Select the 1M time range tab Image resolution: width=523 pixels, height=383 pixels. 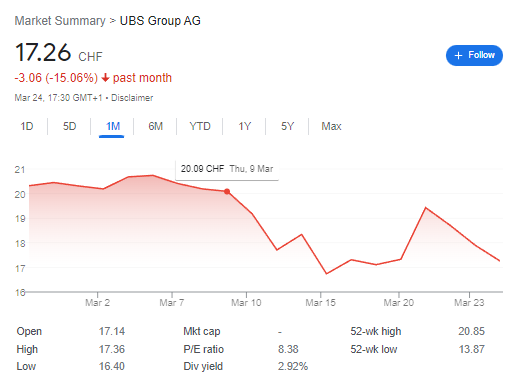pyautogui.click(x=112, y=126)
